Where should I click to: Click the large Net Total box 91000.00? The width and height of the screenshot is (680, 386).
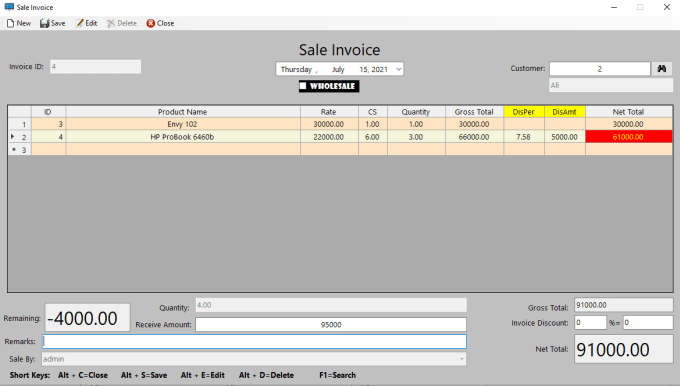pyautogui.click(x=624, y=349)
